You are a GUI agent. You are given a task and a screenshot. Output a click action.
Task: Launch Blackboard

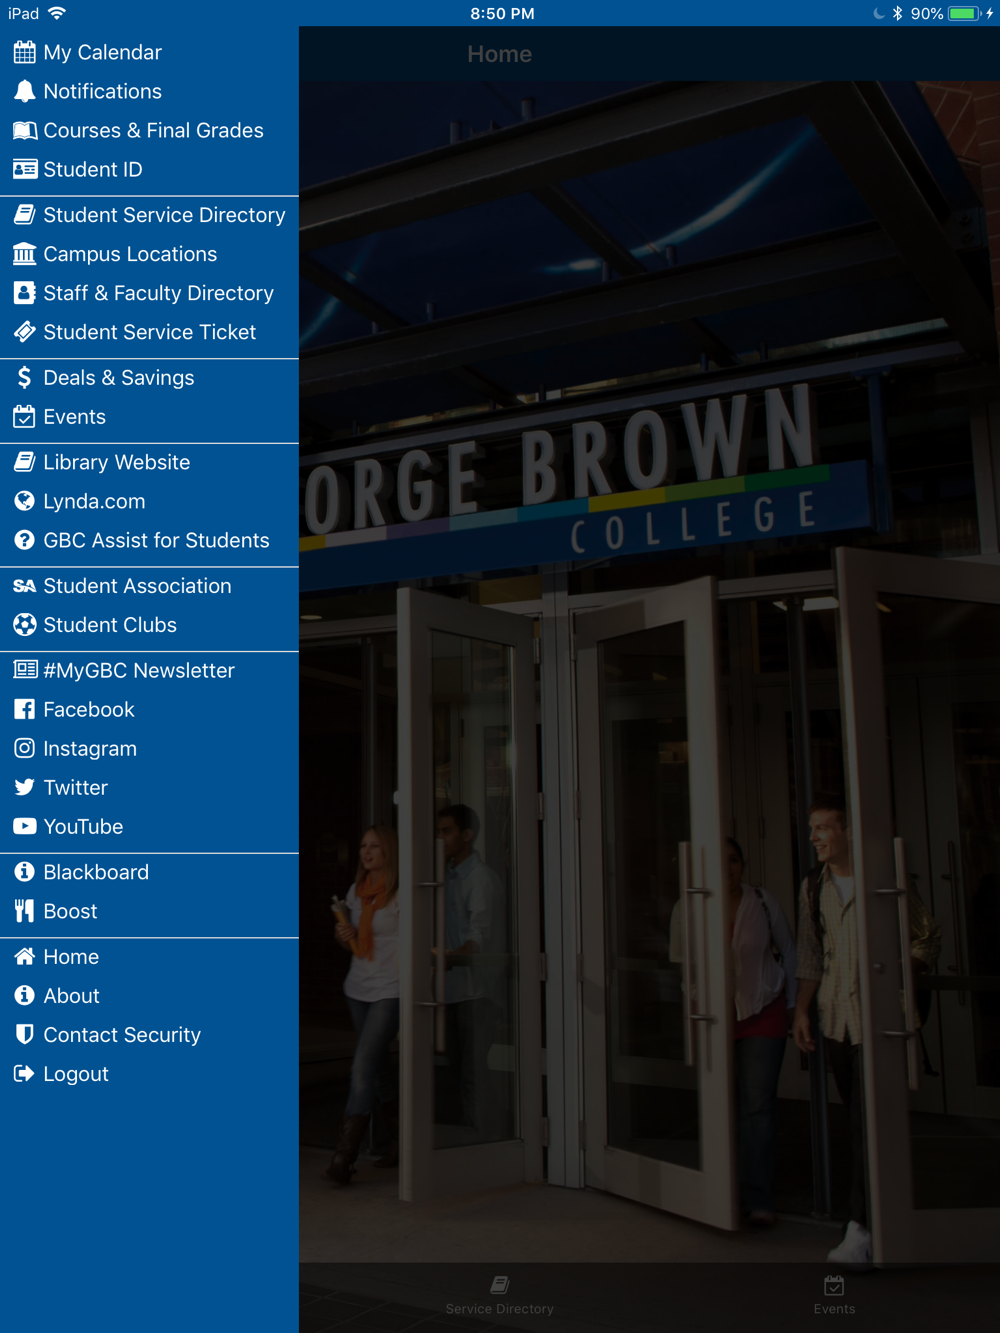(x=149, y=872)
